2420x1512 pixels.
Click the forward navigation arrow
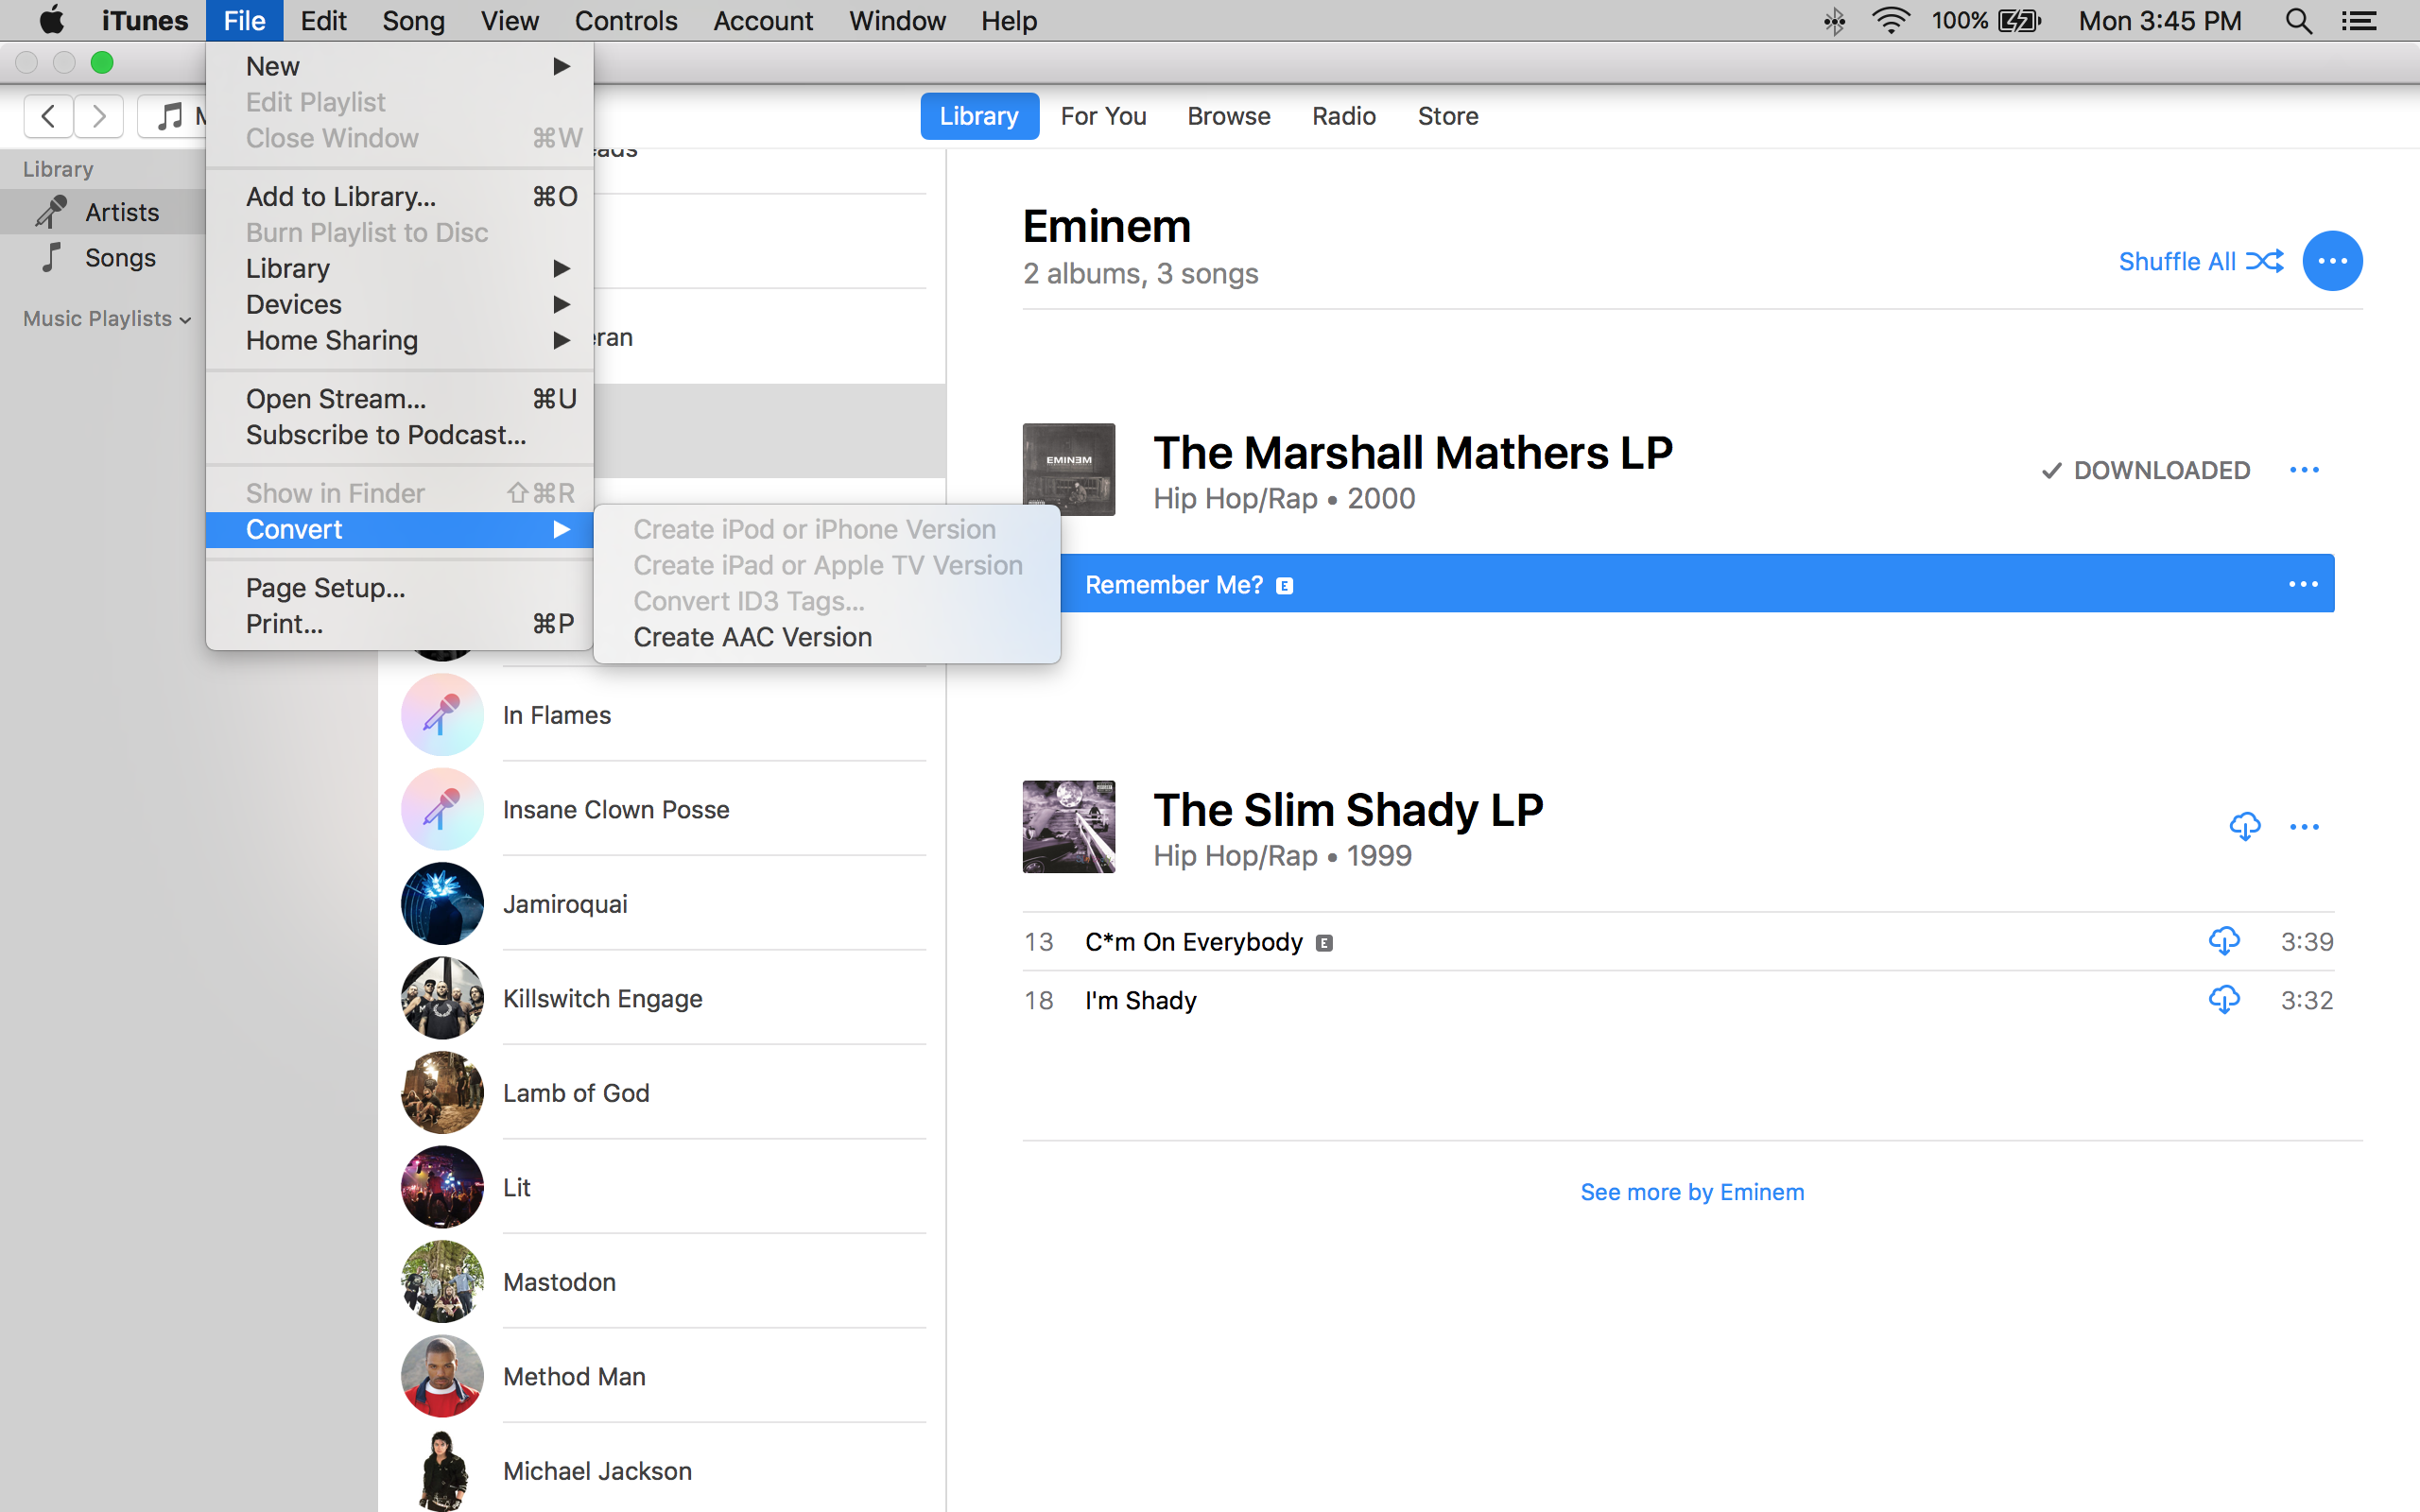98,116
